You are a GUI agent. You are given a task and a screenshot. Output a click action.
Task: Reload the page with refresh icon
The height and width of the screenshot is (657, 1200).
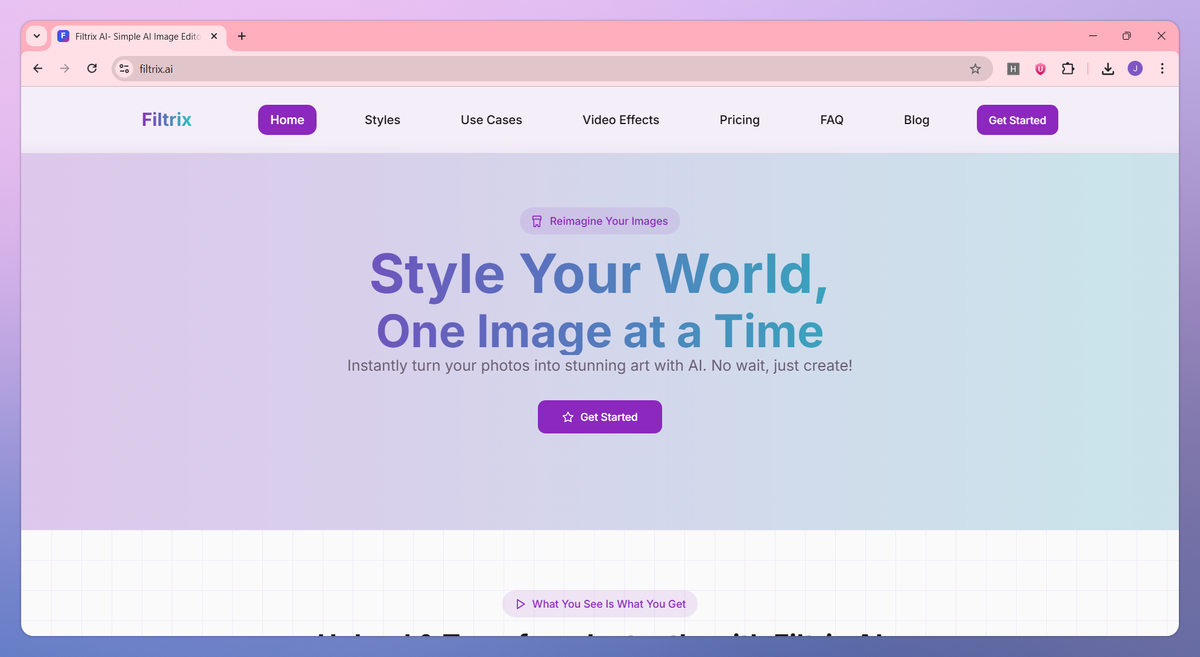pos(92,68)
